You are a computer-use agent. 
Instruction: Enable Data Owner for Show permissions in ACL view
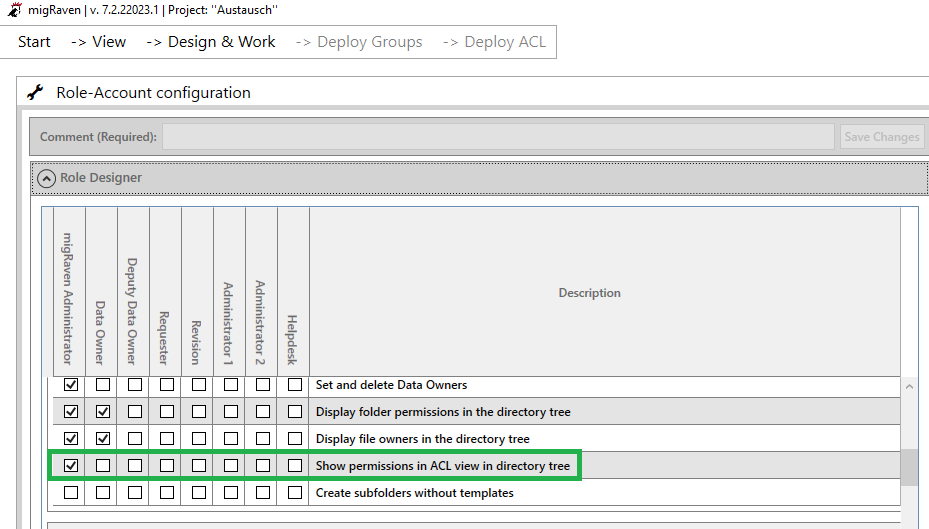point(103,466)
